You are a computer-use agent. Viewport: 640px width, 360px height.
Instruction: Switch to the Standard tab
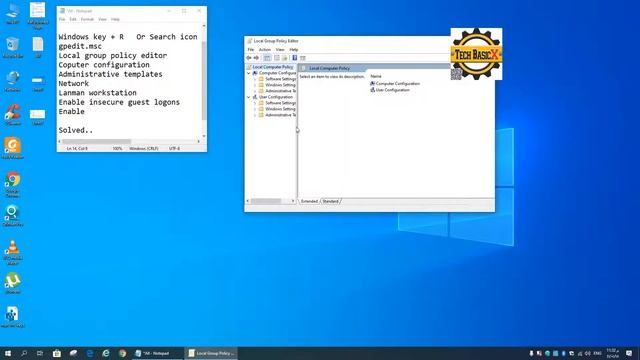pos(330,201)
